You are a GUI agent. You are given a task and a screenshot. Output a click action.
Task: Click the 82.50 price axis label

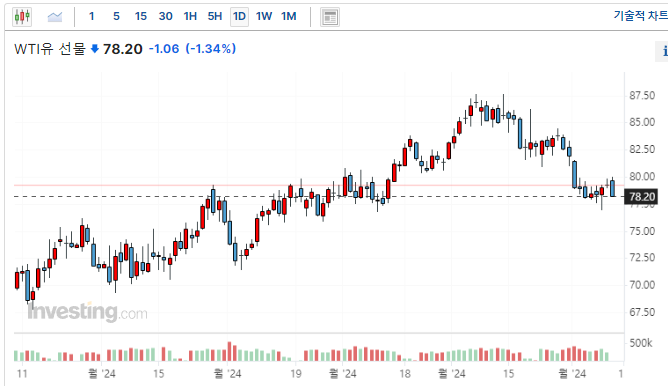coord(642,150)
